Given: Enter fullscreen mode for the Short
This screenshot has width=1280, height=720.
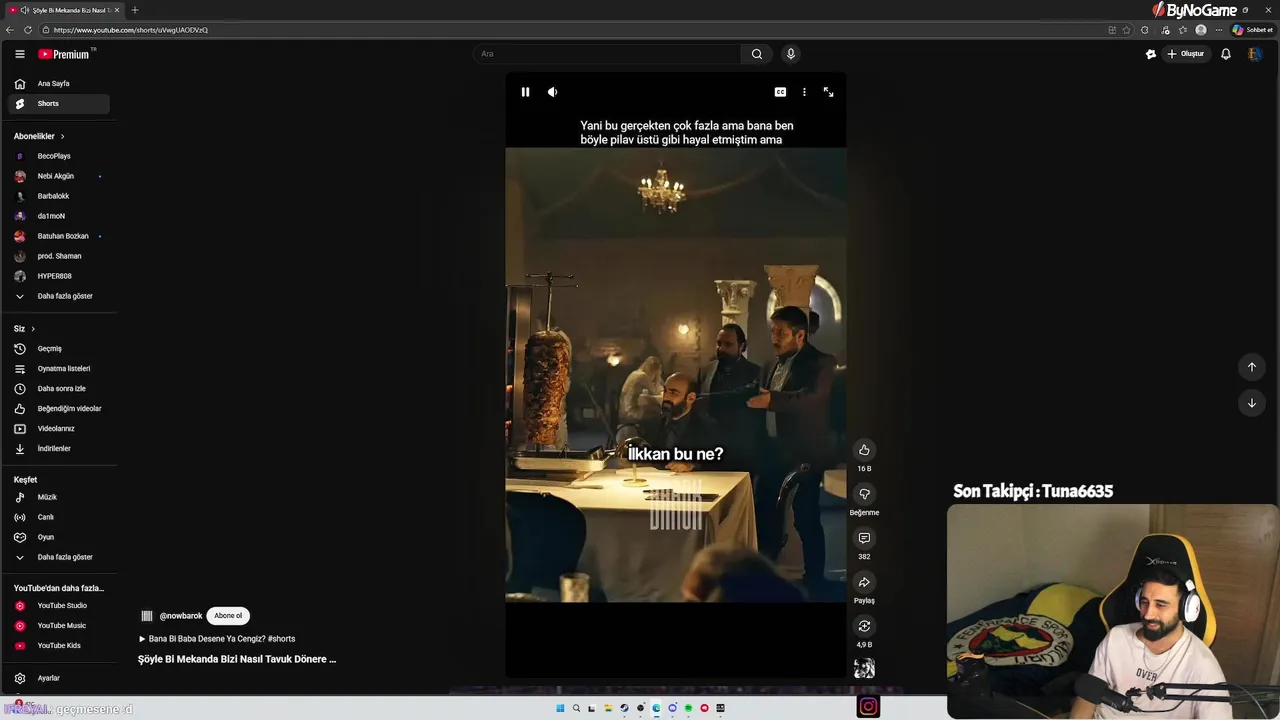Looking at the screenshot, I should pos(828,92).
